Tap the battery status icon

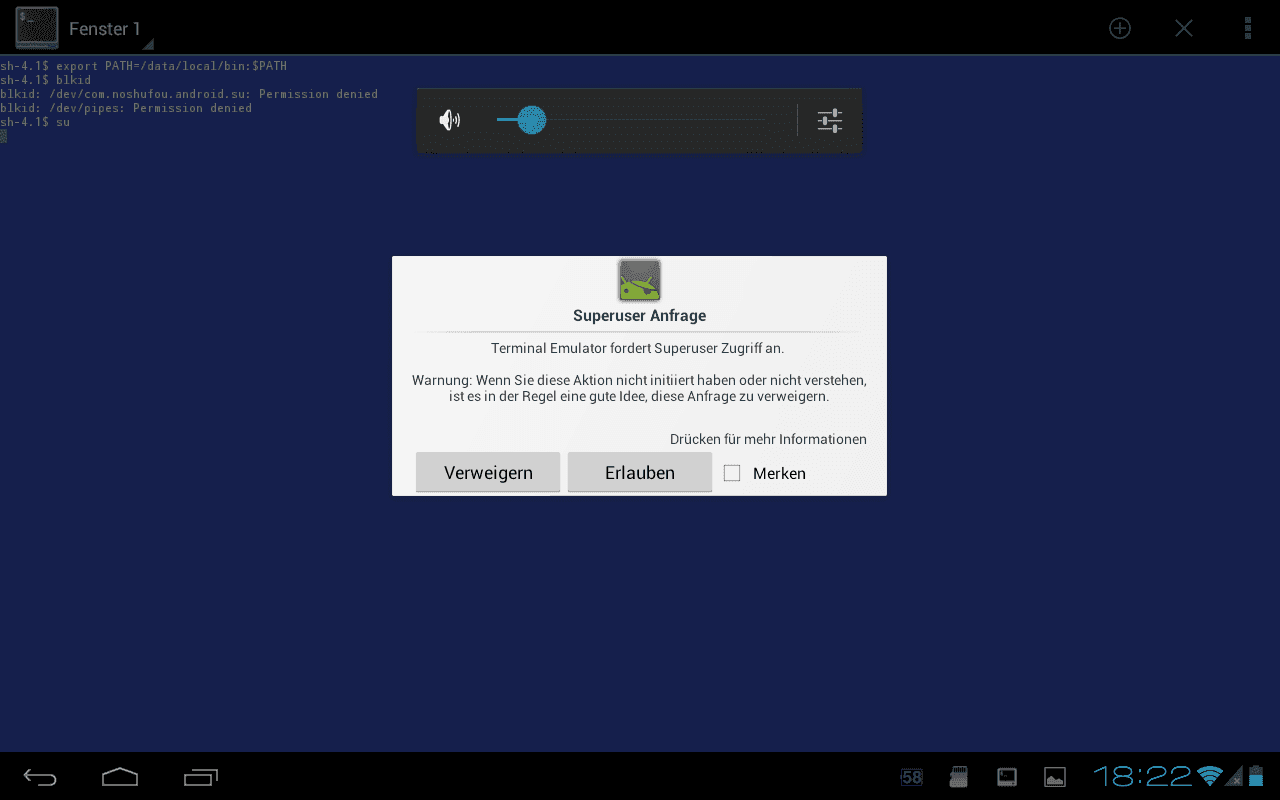click(1256, 776)
